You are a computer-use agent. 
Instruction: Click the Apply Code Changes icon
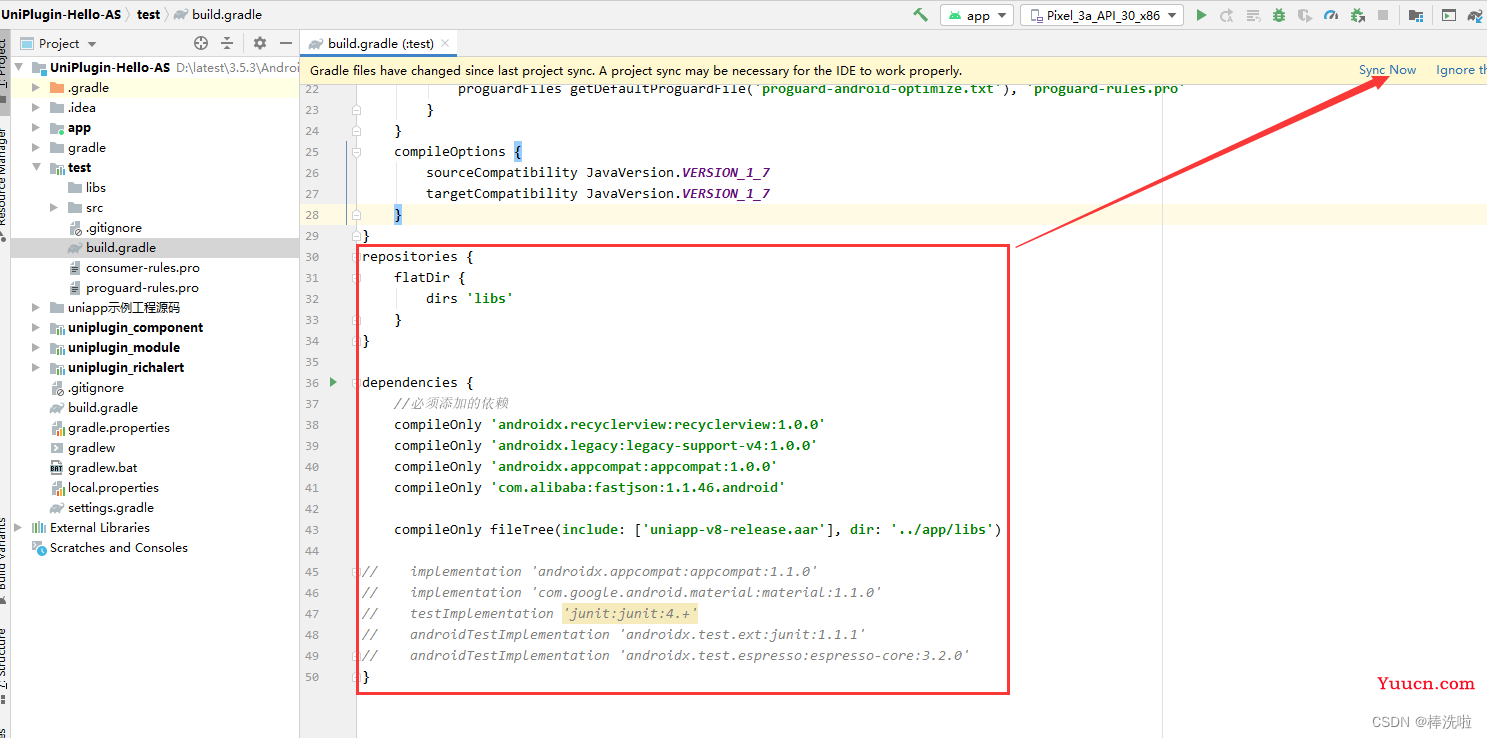point(1253,15)
